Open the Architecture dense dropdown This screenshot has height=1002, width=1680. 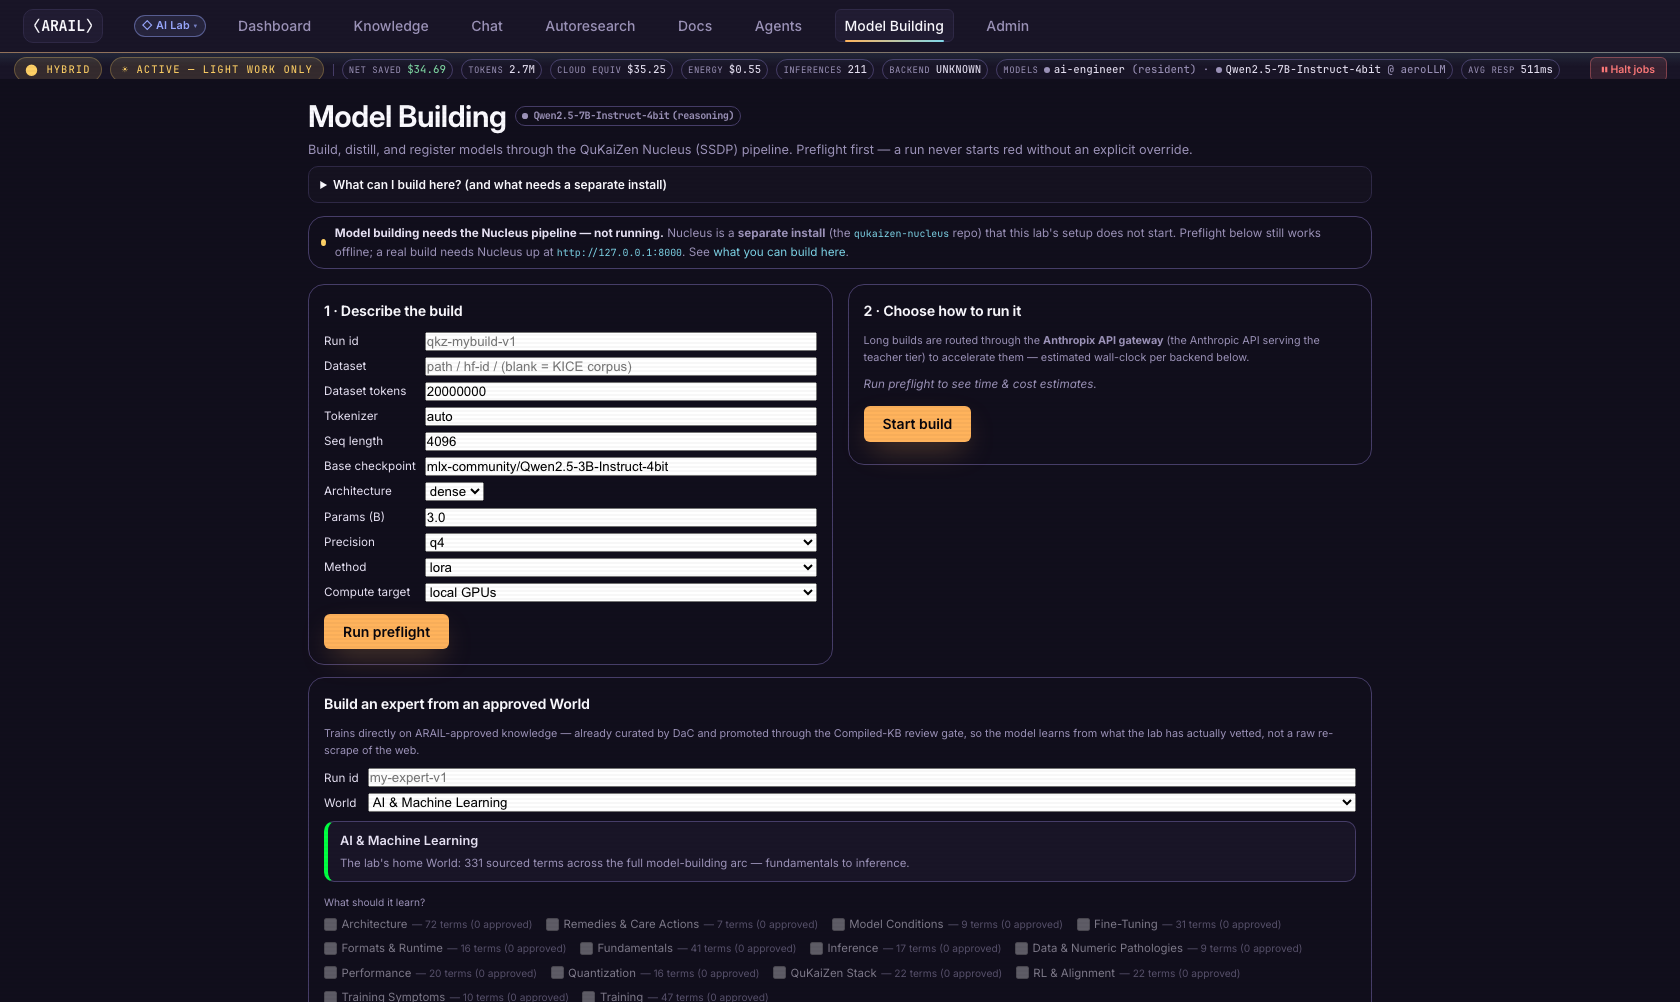coord(455,492)
